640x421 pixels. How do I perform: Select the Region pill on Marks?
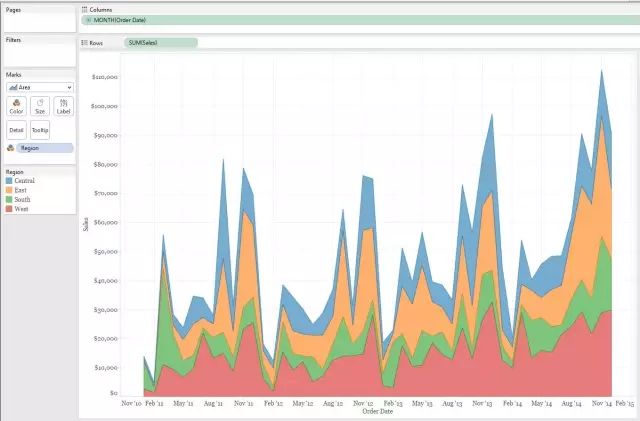pos(45,148)
